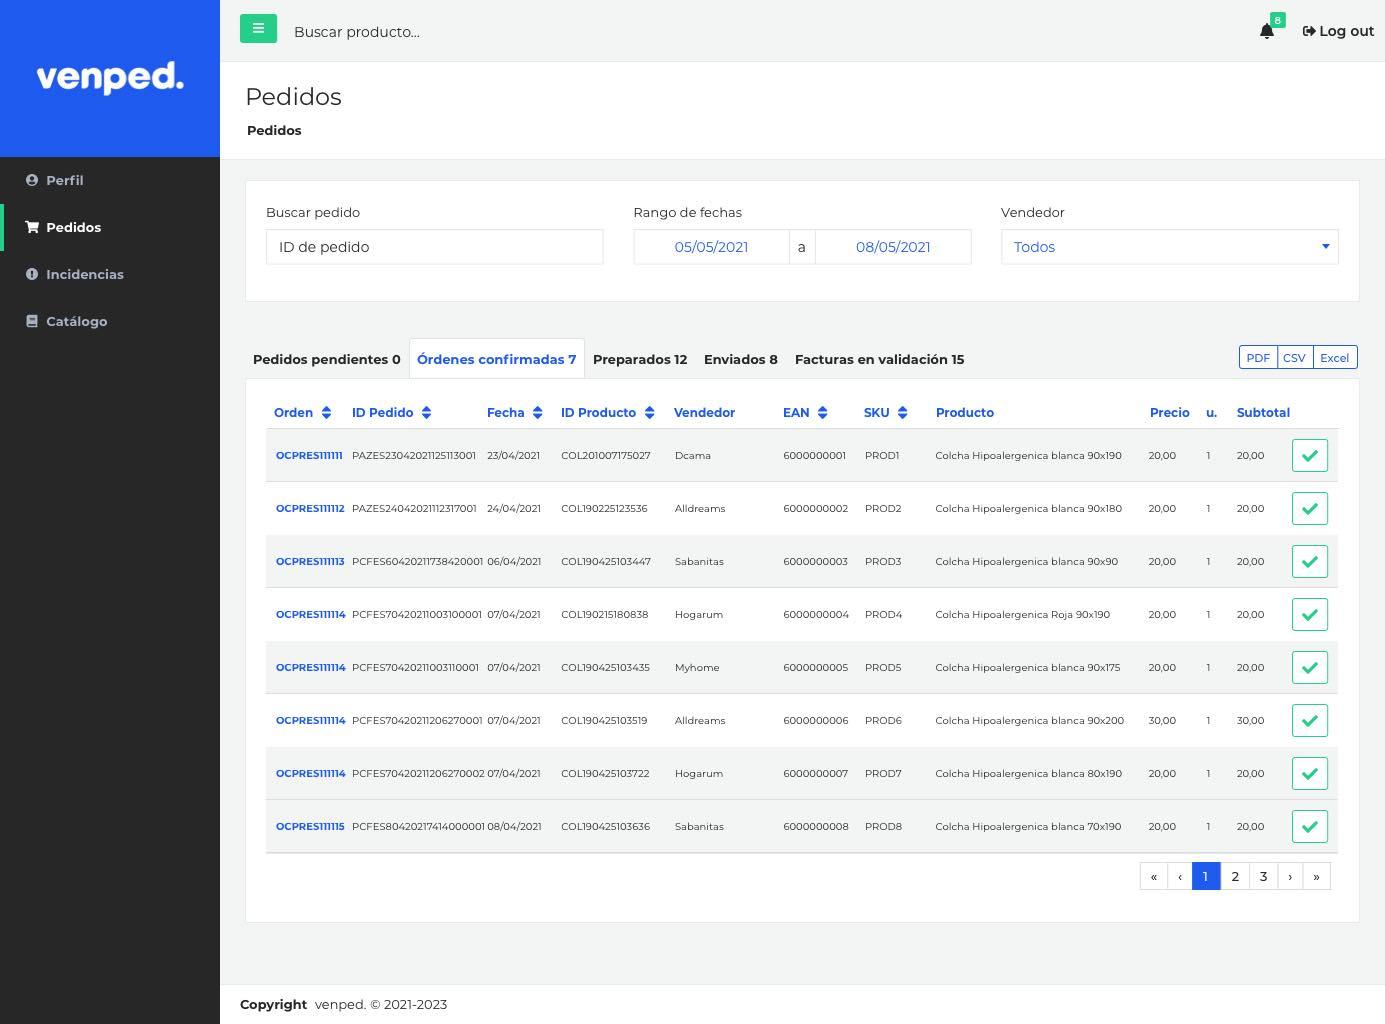Click the venped logo
The height and width of the screenshot is (1024, 1385).
(110, 77)
